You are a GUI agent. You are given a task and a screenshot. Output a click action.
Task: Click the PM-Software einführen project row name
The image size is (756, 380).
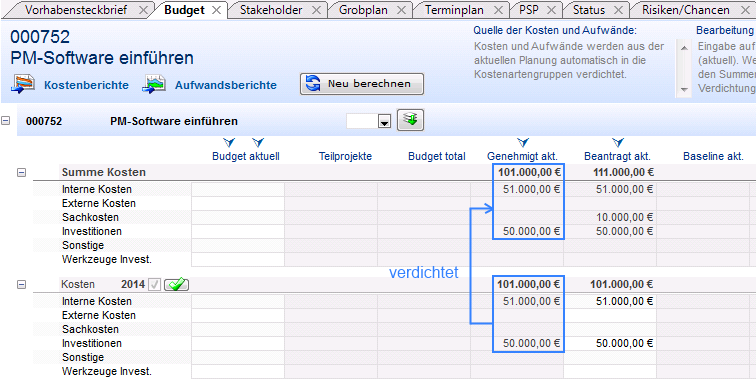coord(174,121)
